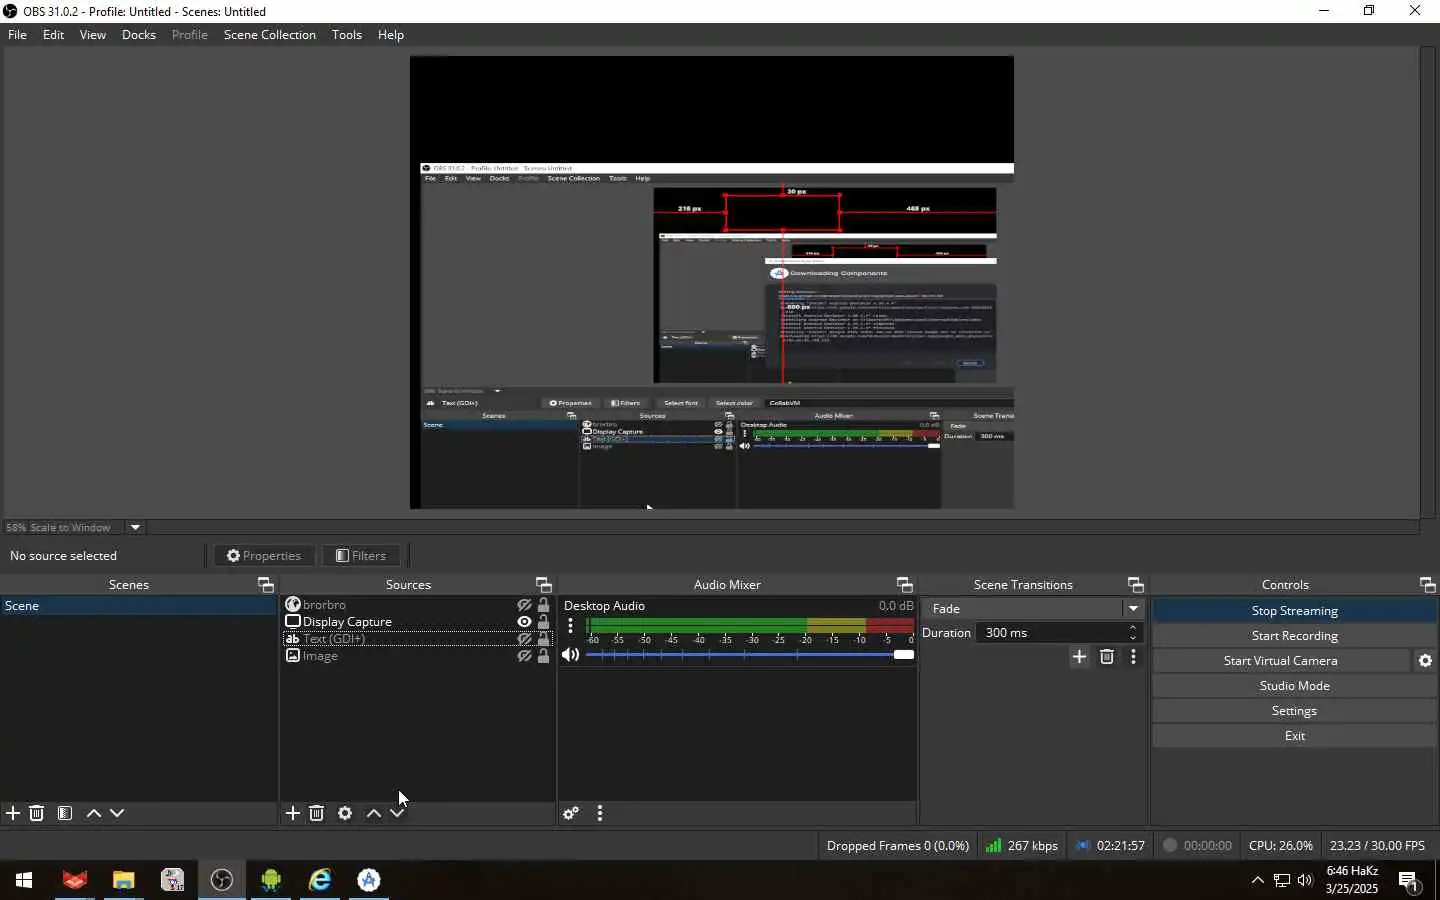Screen dimensions: 1440x900
Task: Move source up arrow in Sources dock
Action: point(374,813)
